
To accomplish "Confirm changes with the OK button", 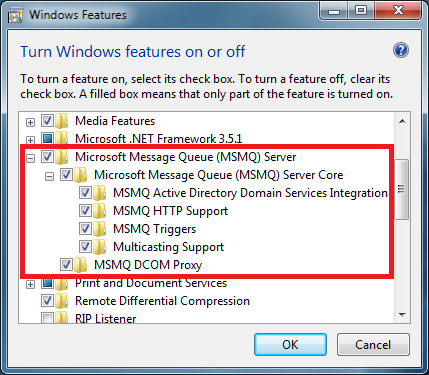I will click(x=290, y=344).
